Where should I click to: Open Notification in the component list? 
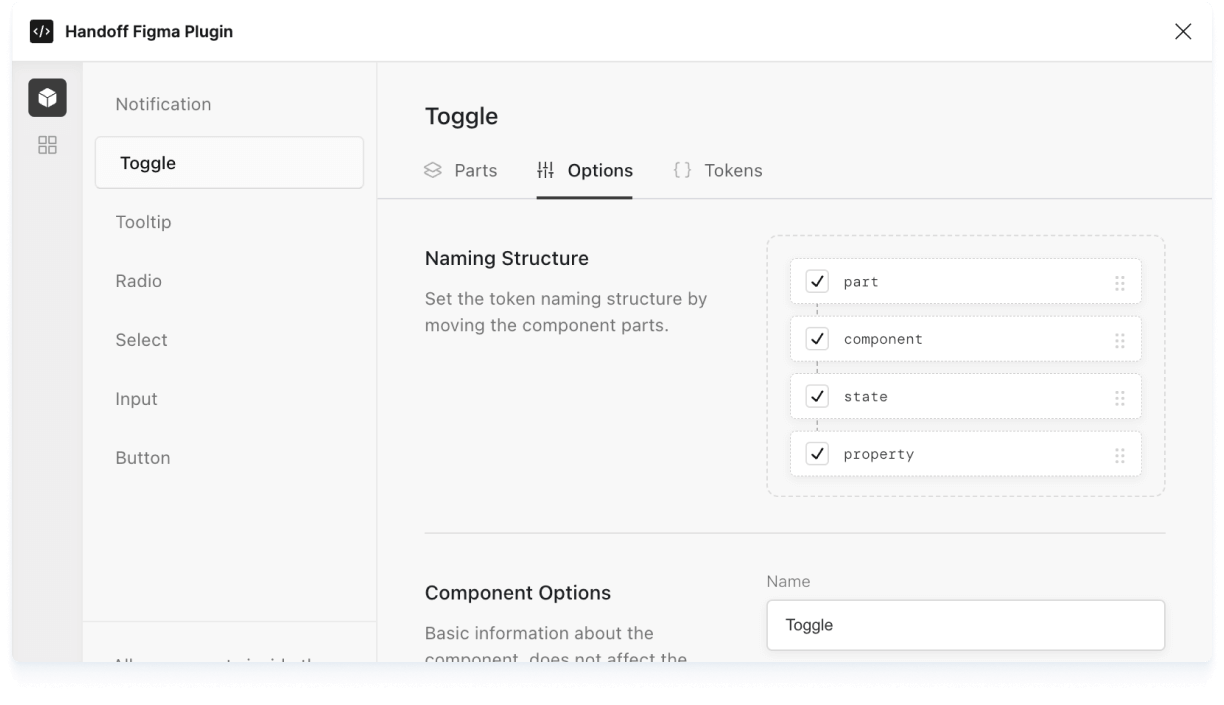click(x=163, y=104)
